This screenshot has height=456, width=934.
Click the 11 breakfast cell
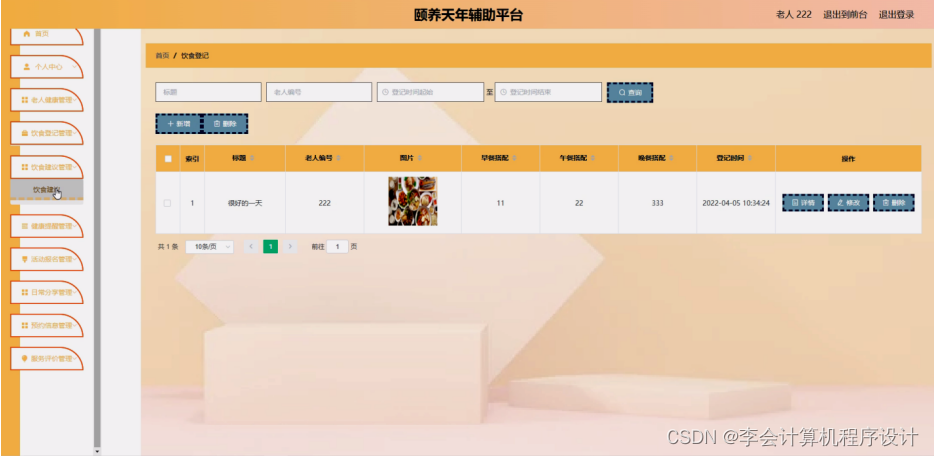(x=500, y=203)
